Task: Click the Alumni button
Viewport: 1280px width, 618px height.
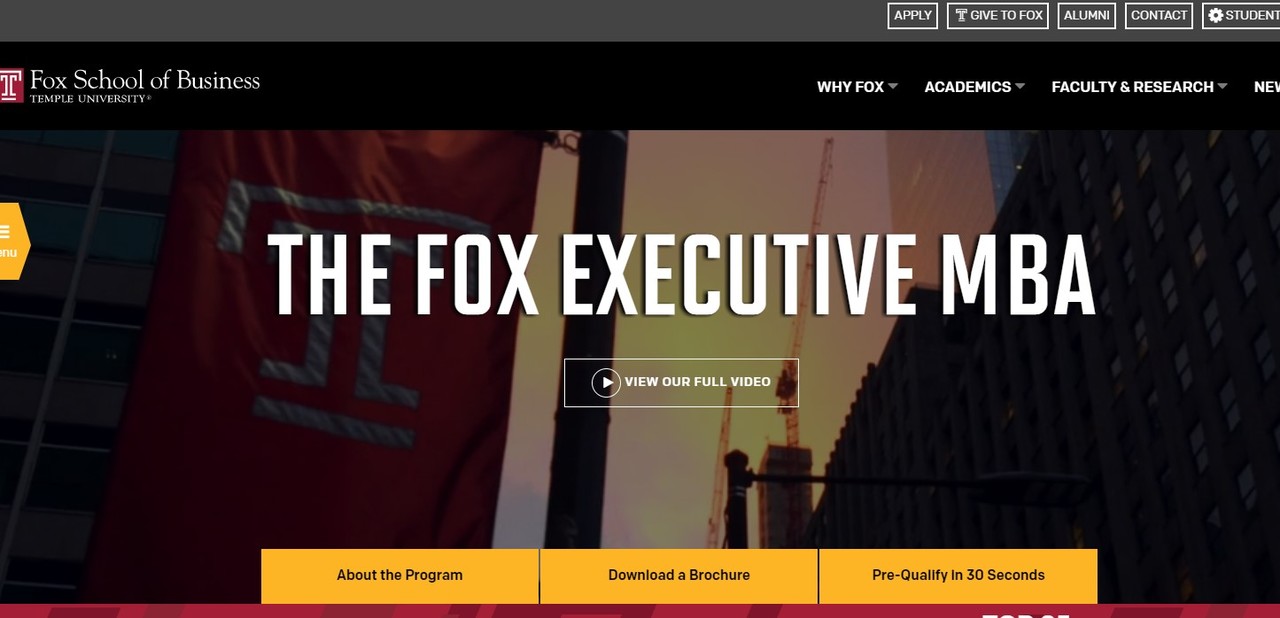Action: [1086, 15]
